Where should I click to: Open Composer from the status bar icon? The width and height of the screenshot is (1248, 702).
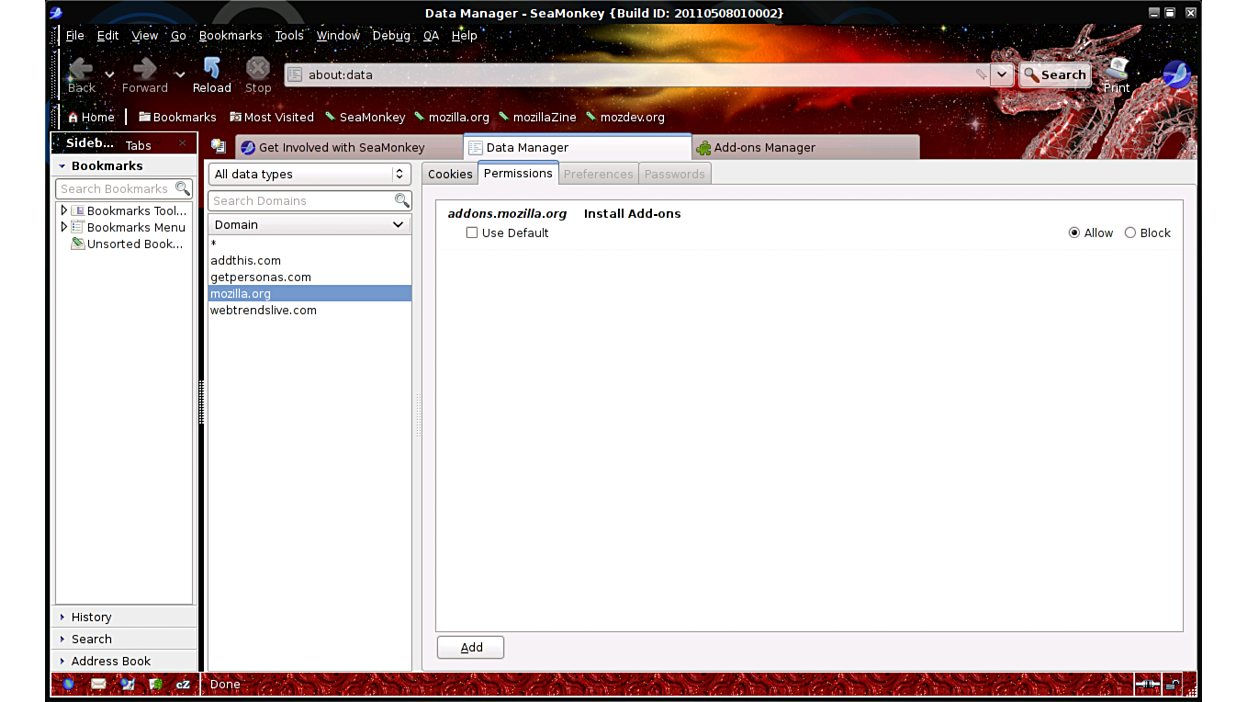[127, 684]
